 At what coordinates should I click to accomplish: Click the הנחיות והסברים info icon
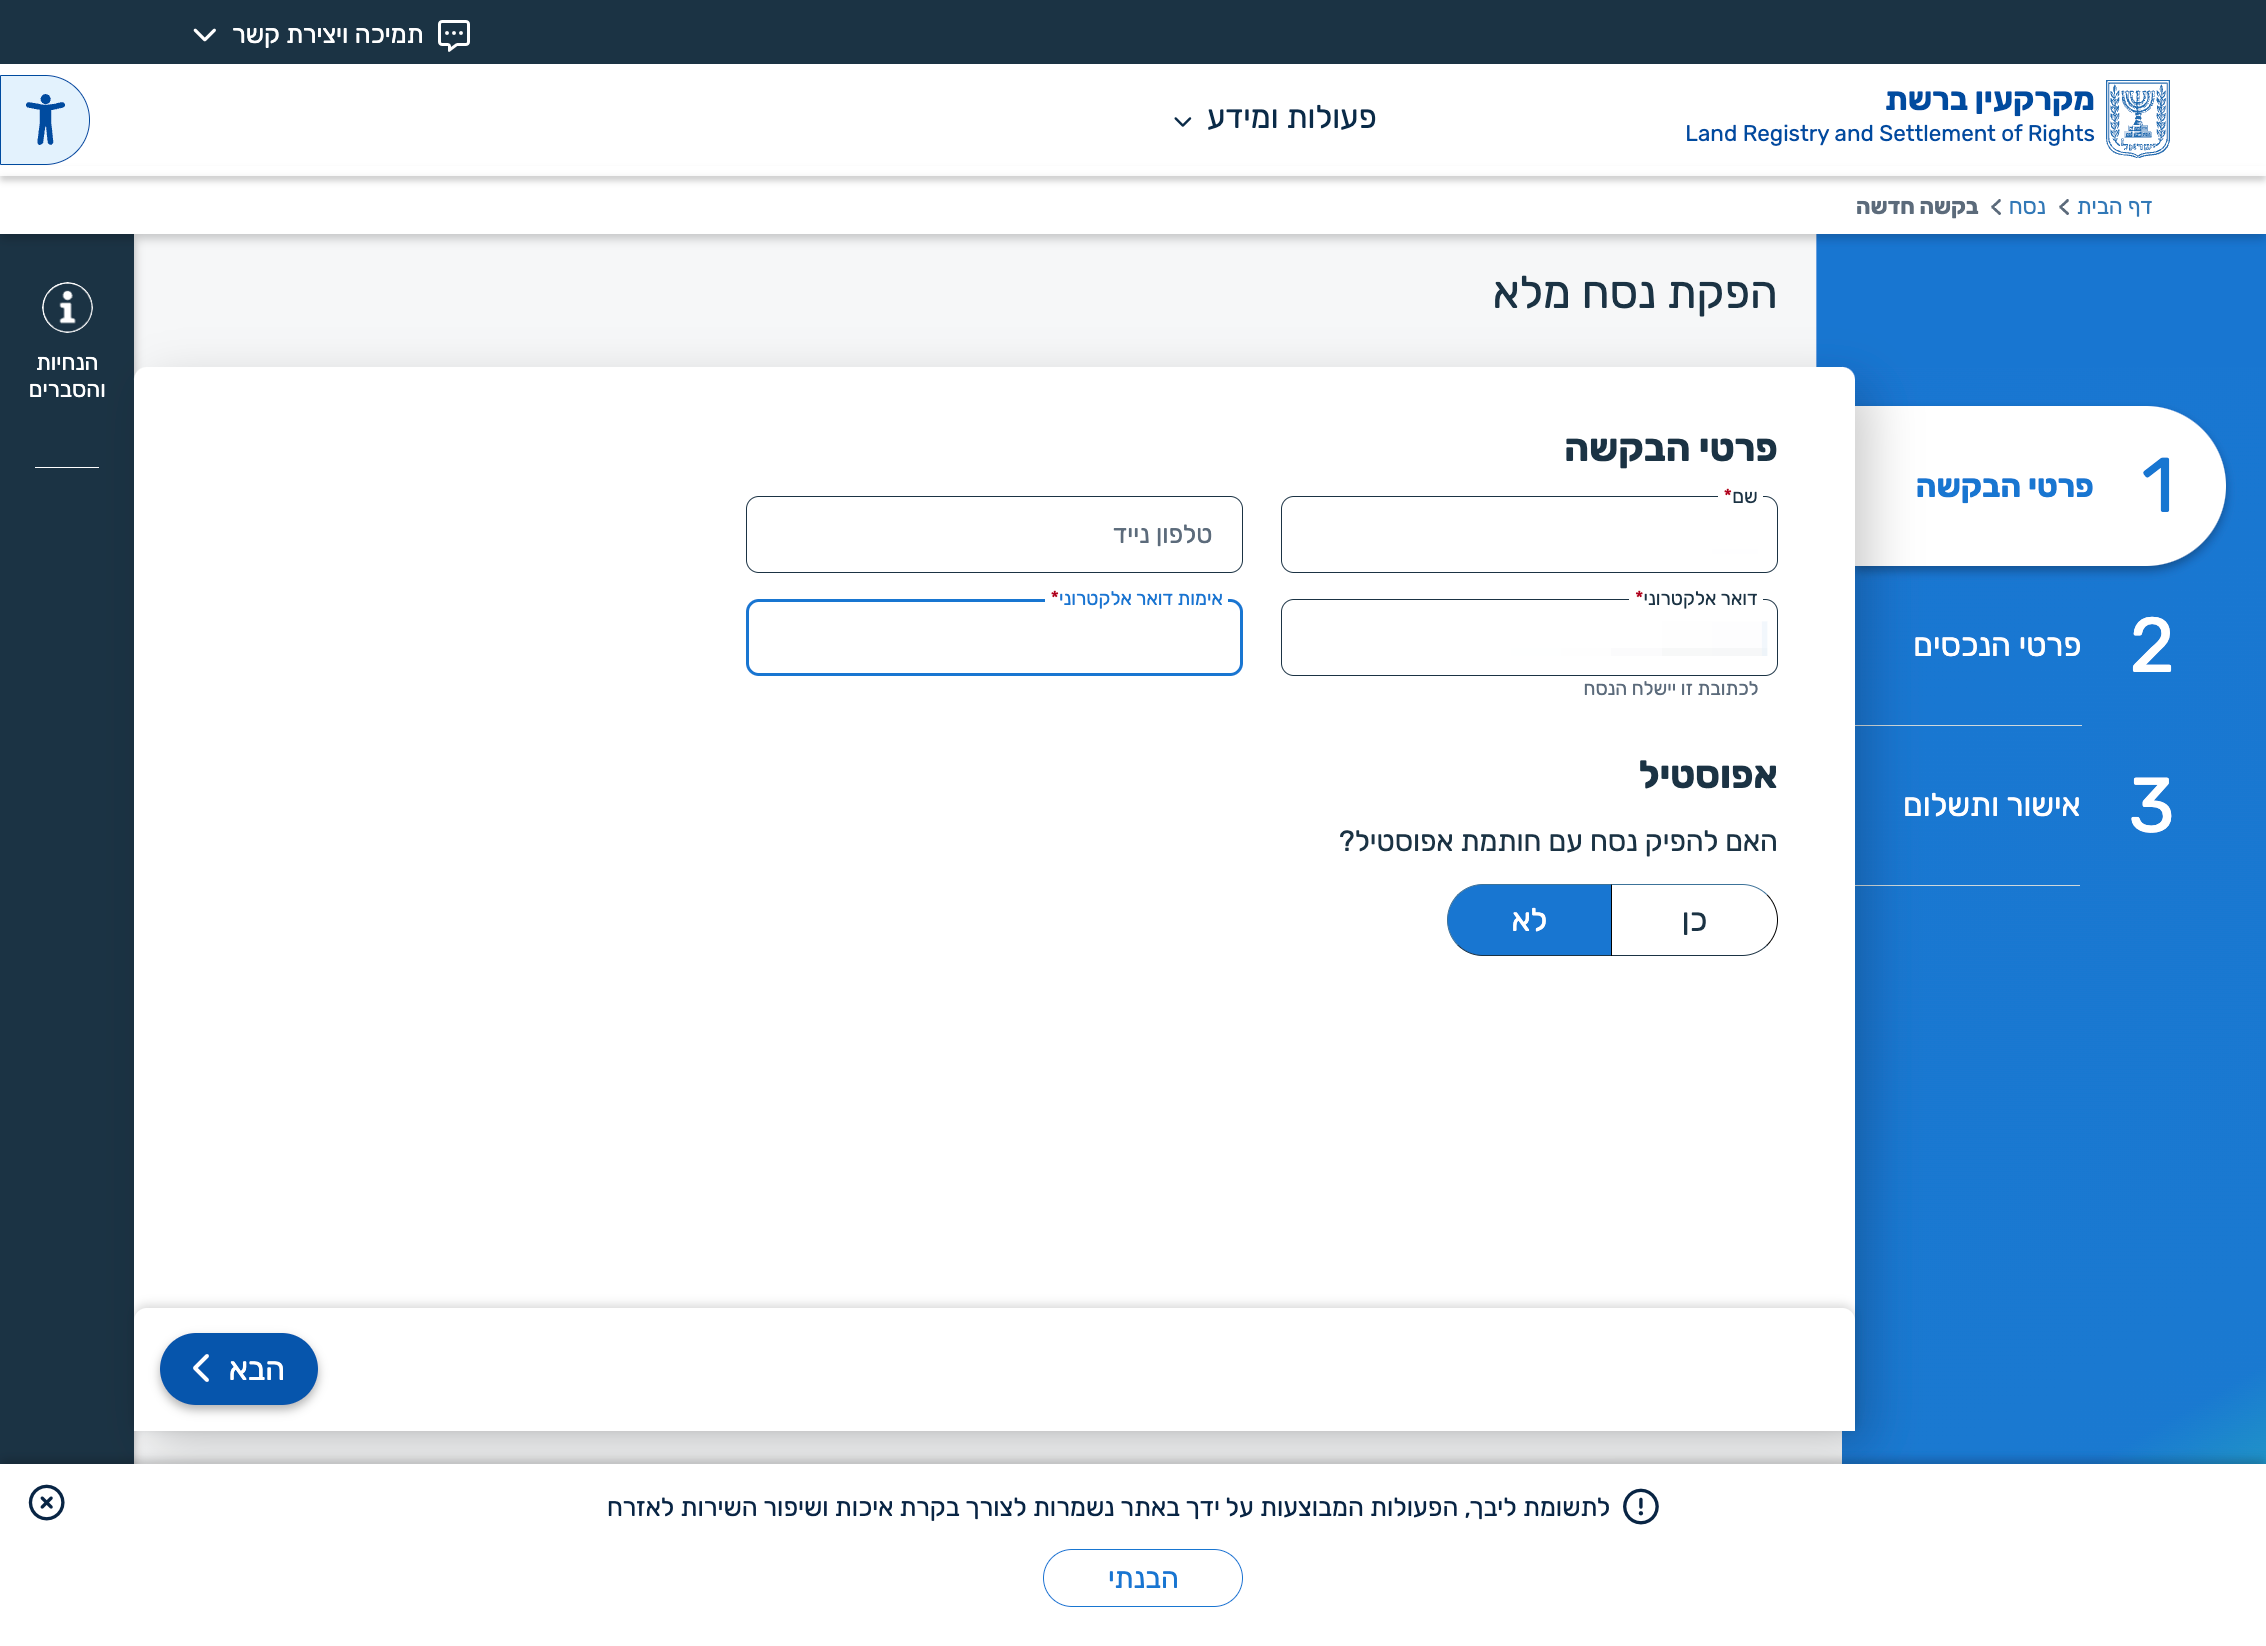point(67,307)
